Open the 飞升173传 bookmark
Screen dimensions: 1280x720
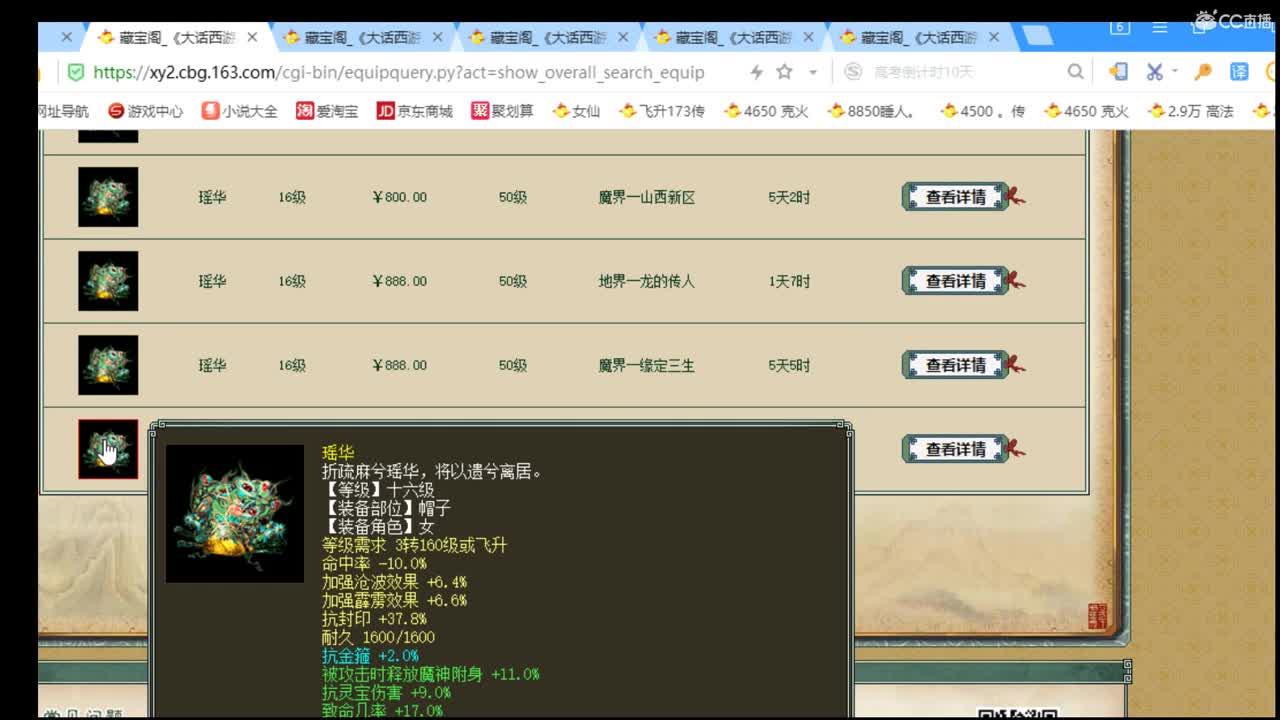pos(662,111)
